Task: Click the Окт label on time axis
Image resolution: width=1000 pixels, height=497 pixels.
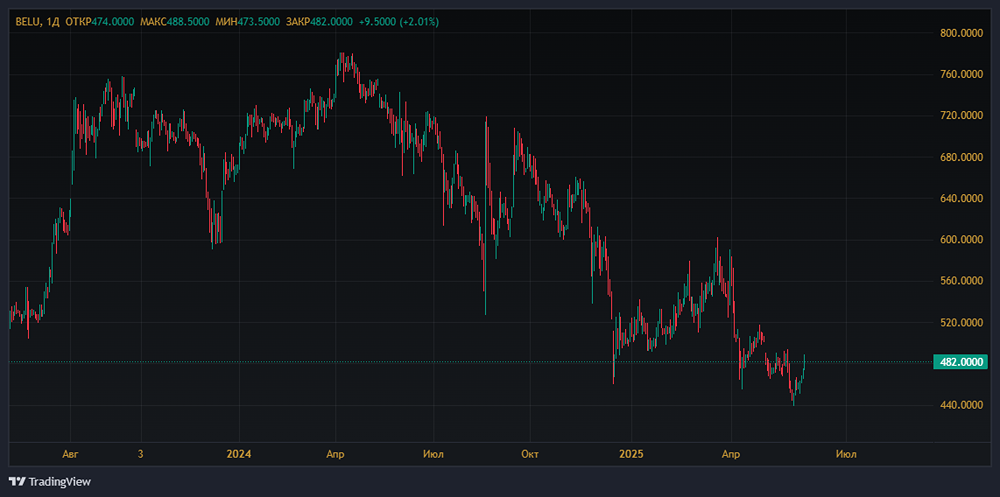Action: click(x=530, y=453)
